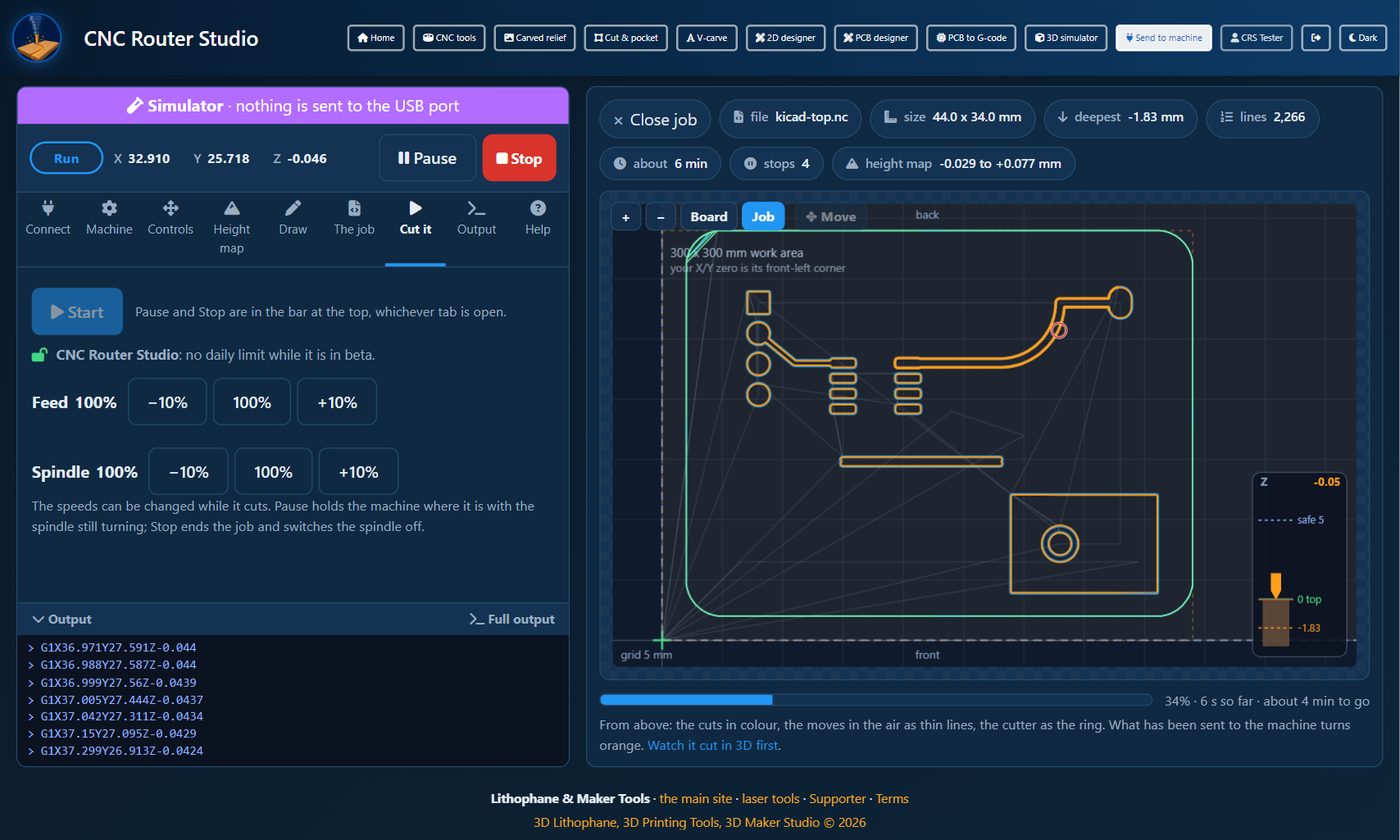Toggle the Run status pill
Screen dimensions: 1400x840
66,158
